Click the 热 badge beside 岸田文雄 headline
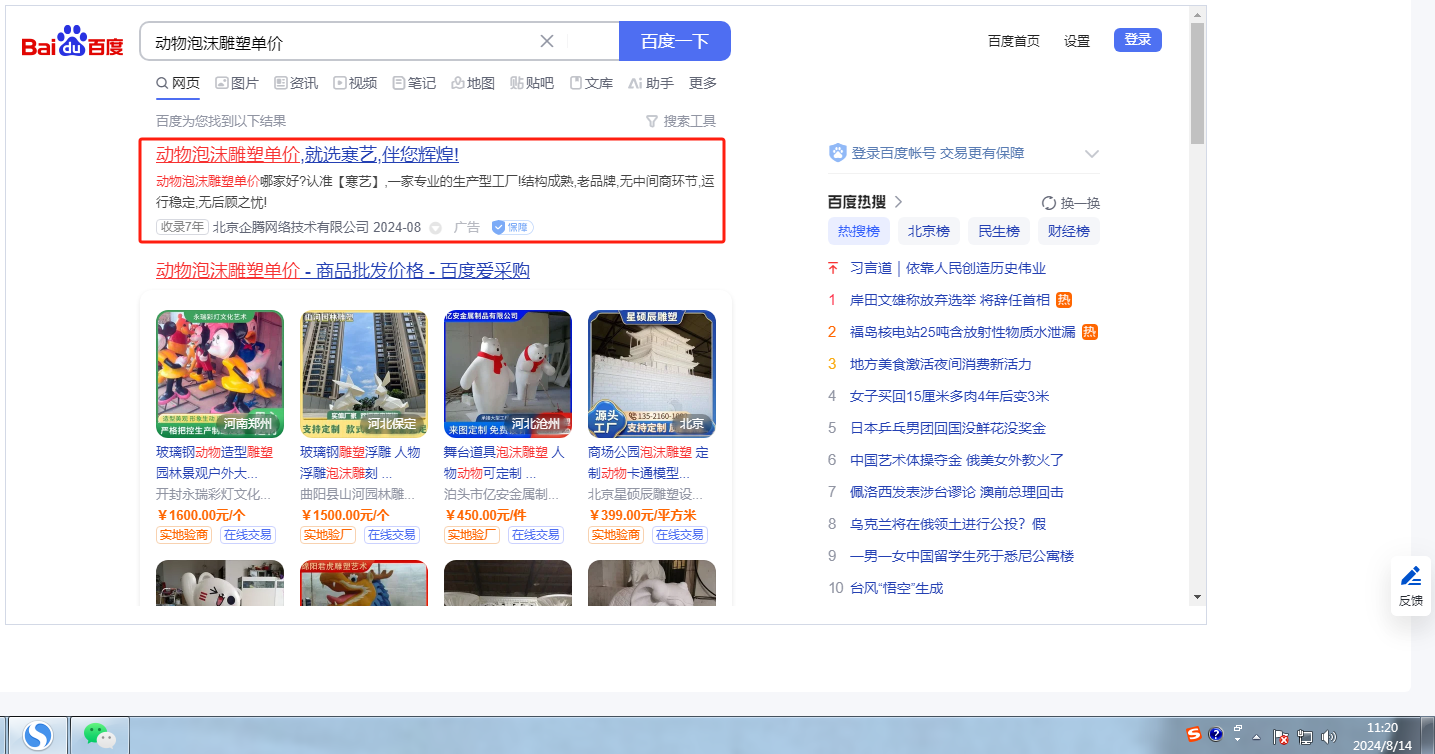1435x754 pixels. pos(1065,300)
